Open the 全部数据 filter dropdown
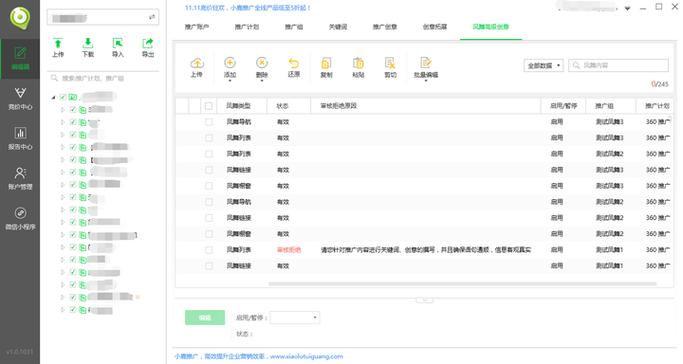This screenshot has width=683, height=364. (544, 65)
